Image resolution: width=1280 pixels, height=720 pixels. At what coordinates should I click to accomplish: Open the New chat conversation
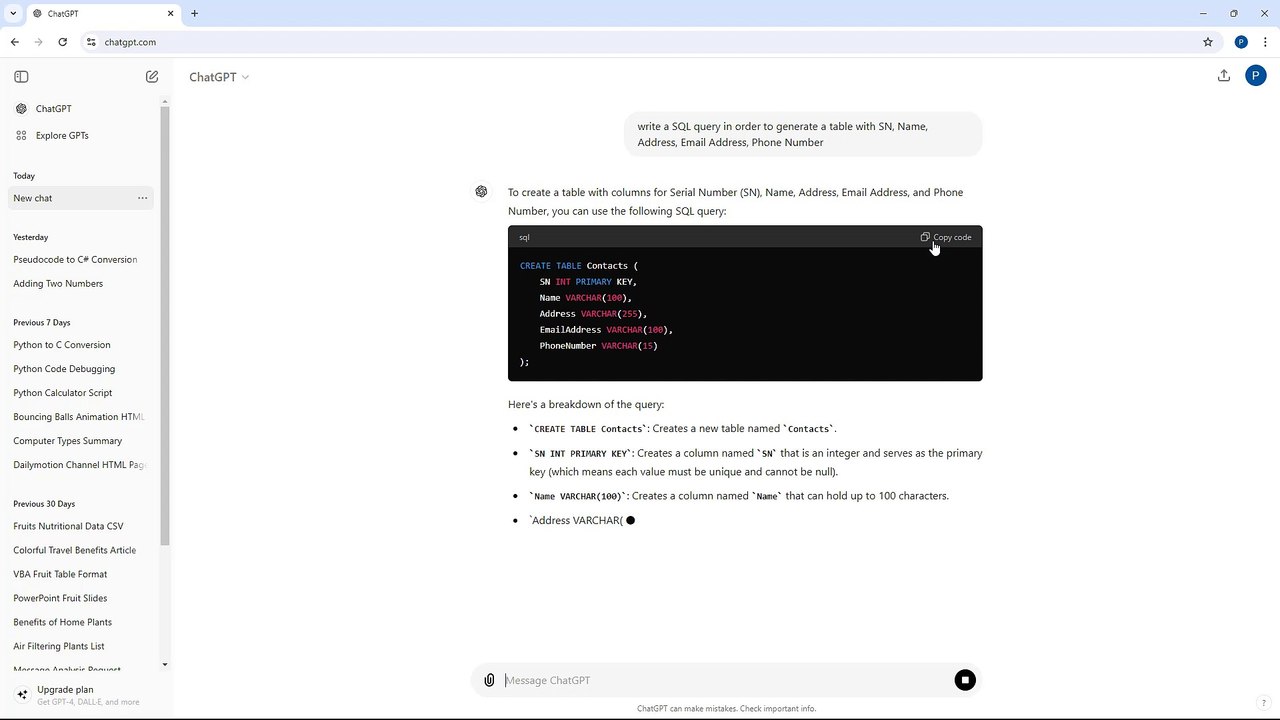coord(82,198)
